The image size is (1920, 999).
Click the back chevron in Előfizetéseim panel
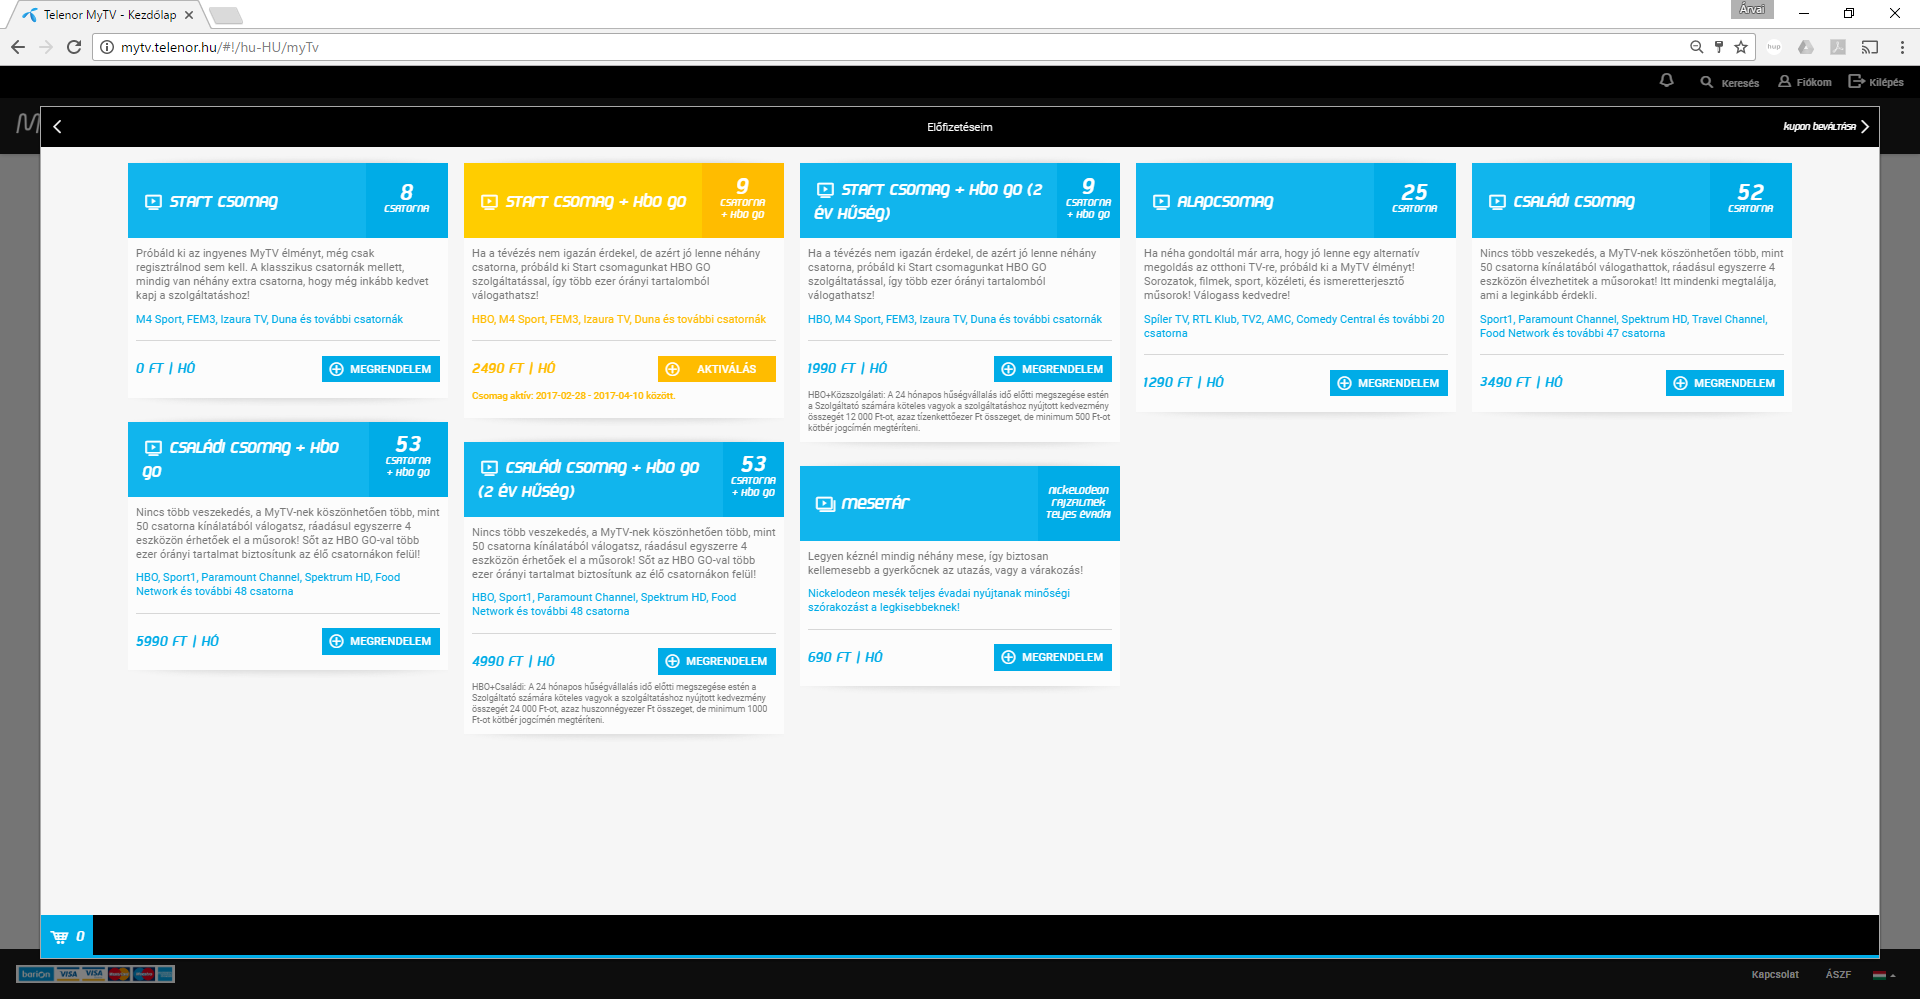[58, 127]
